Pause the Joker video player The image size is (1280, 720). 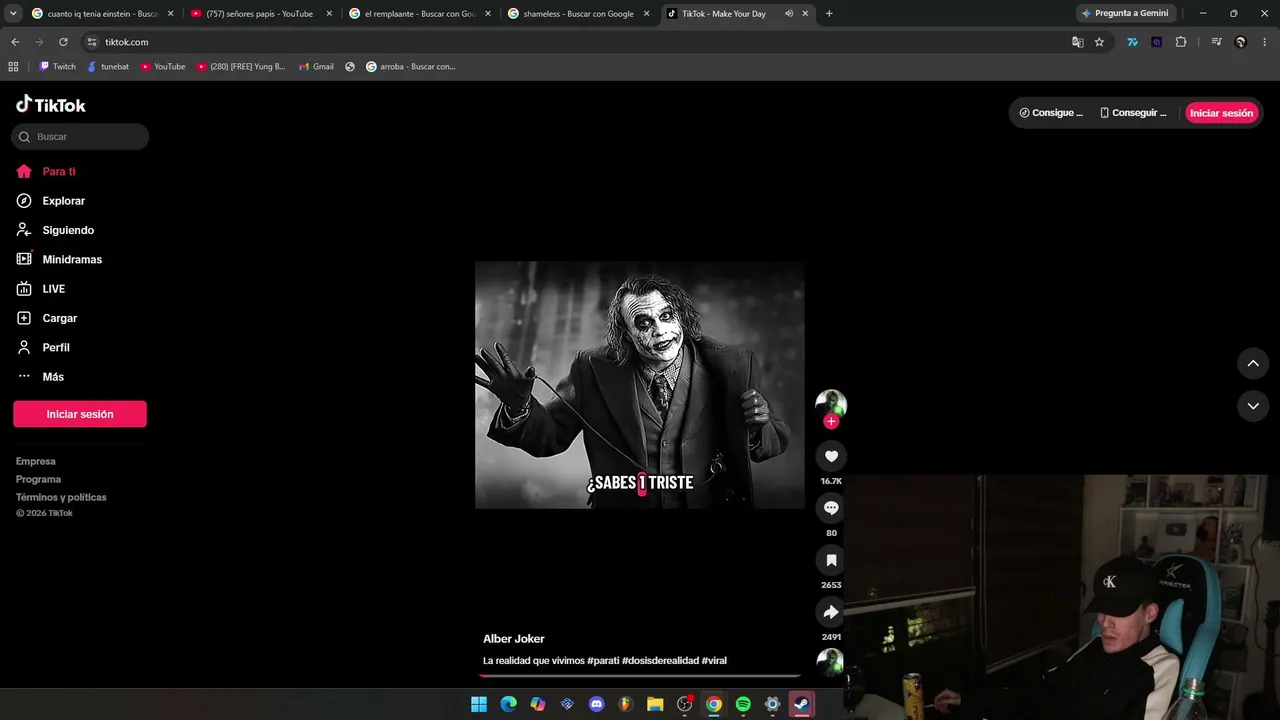(640, 385)
